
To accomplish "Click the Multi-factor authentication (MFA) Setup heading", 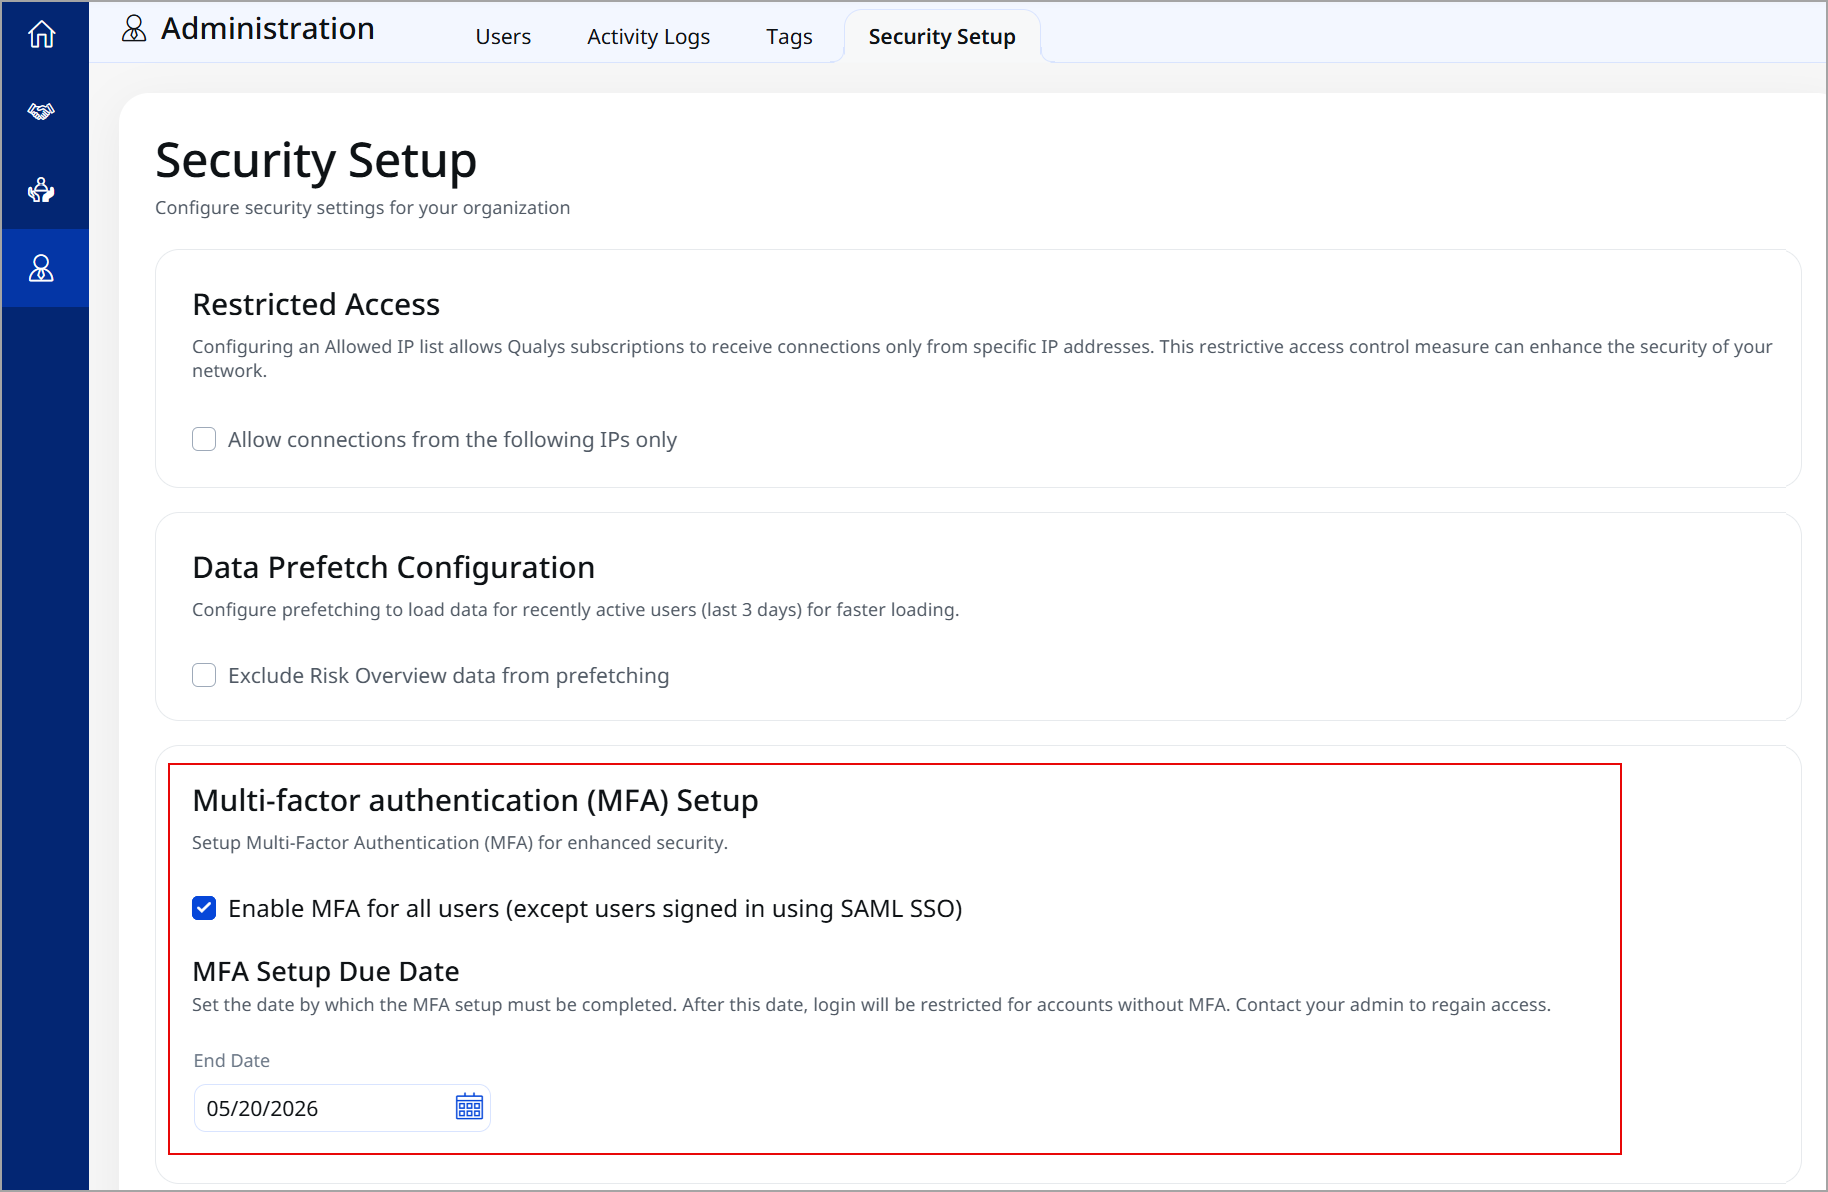I will [475, 801].
